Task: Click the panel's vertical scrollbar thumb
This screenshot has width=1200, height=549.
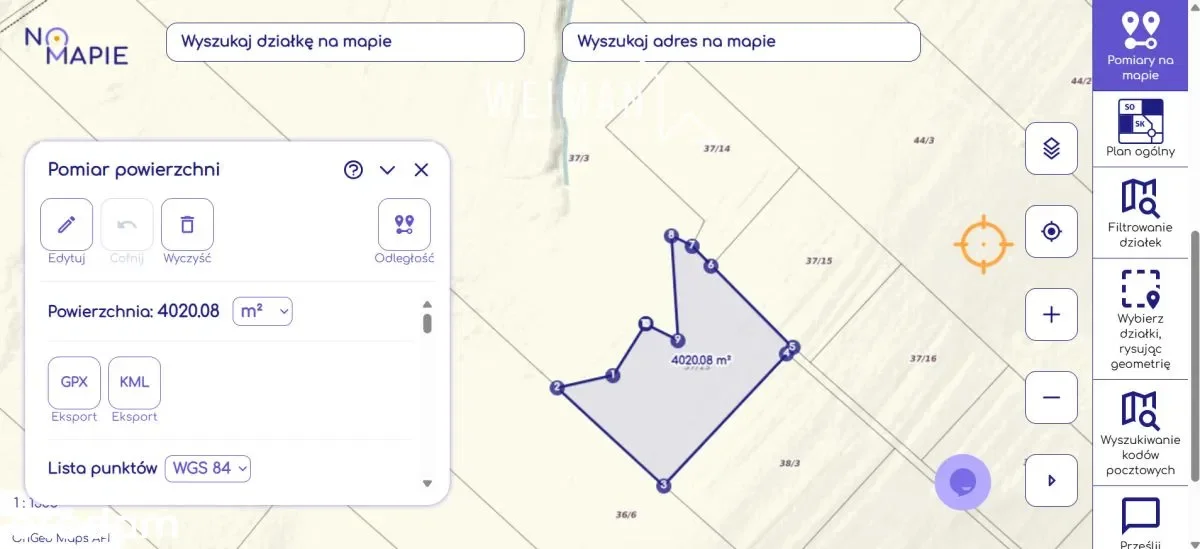Action: click(x=427, y=323)
